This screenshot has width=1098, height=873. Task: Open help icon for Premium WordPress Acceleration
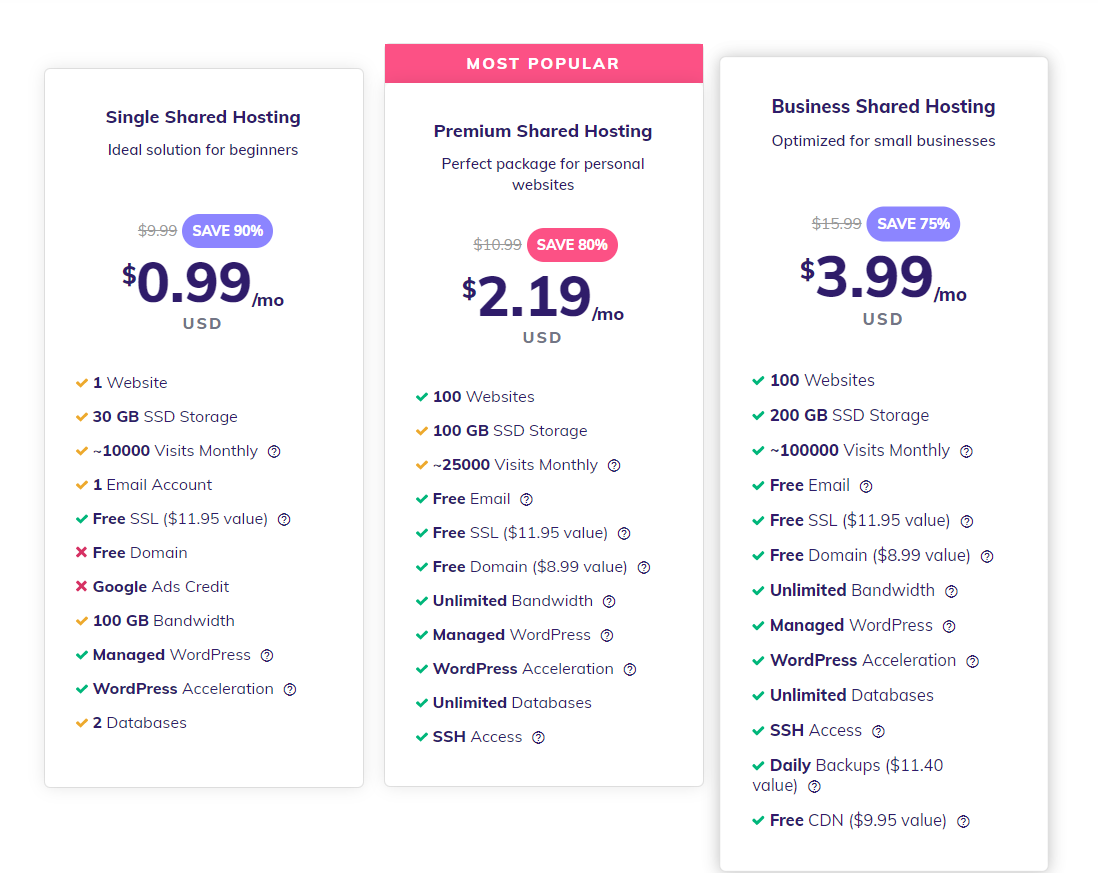click(x=630, y=669)
